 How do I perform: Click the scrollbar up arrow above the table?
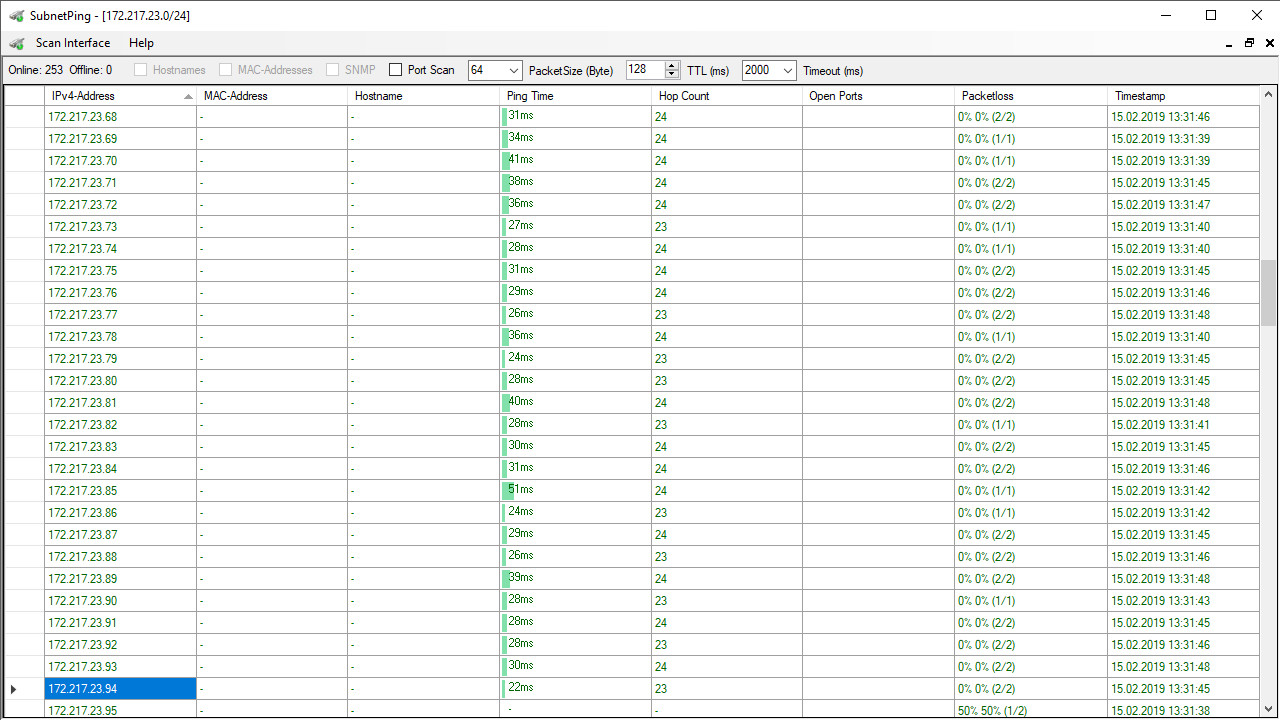pos(1268,95)
